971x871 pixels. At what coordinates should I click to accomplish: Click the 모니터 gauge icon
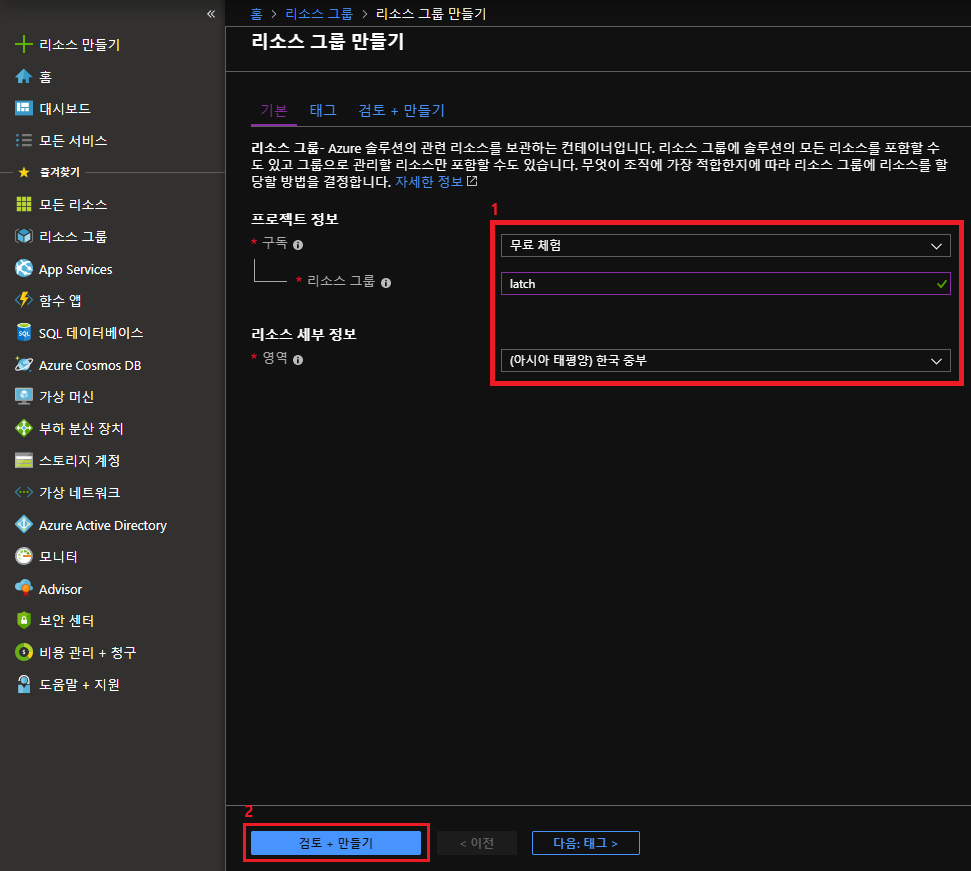click(24, 557)
